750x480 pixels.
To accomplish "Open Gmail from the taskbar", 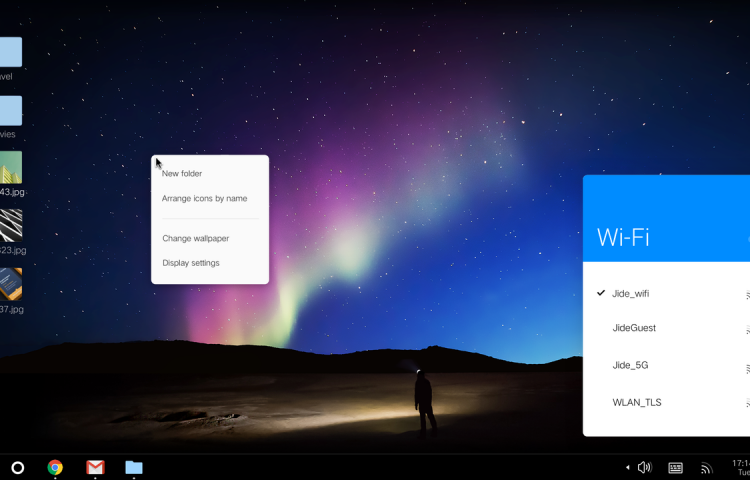I will click(95, 467).
